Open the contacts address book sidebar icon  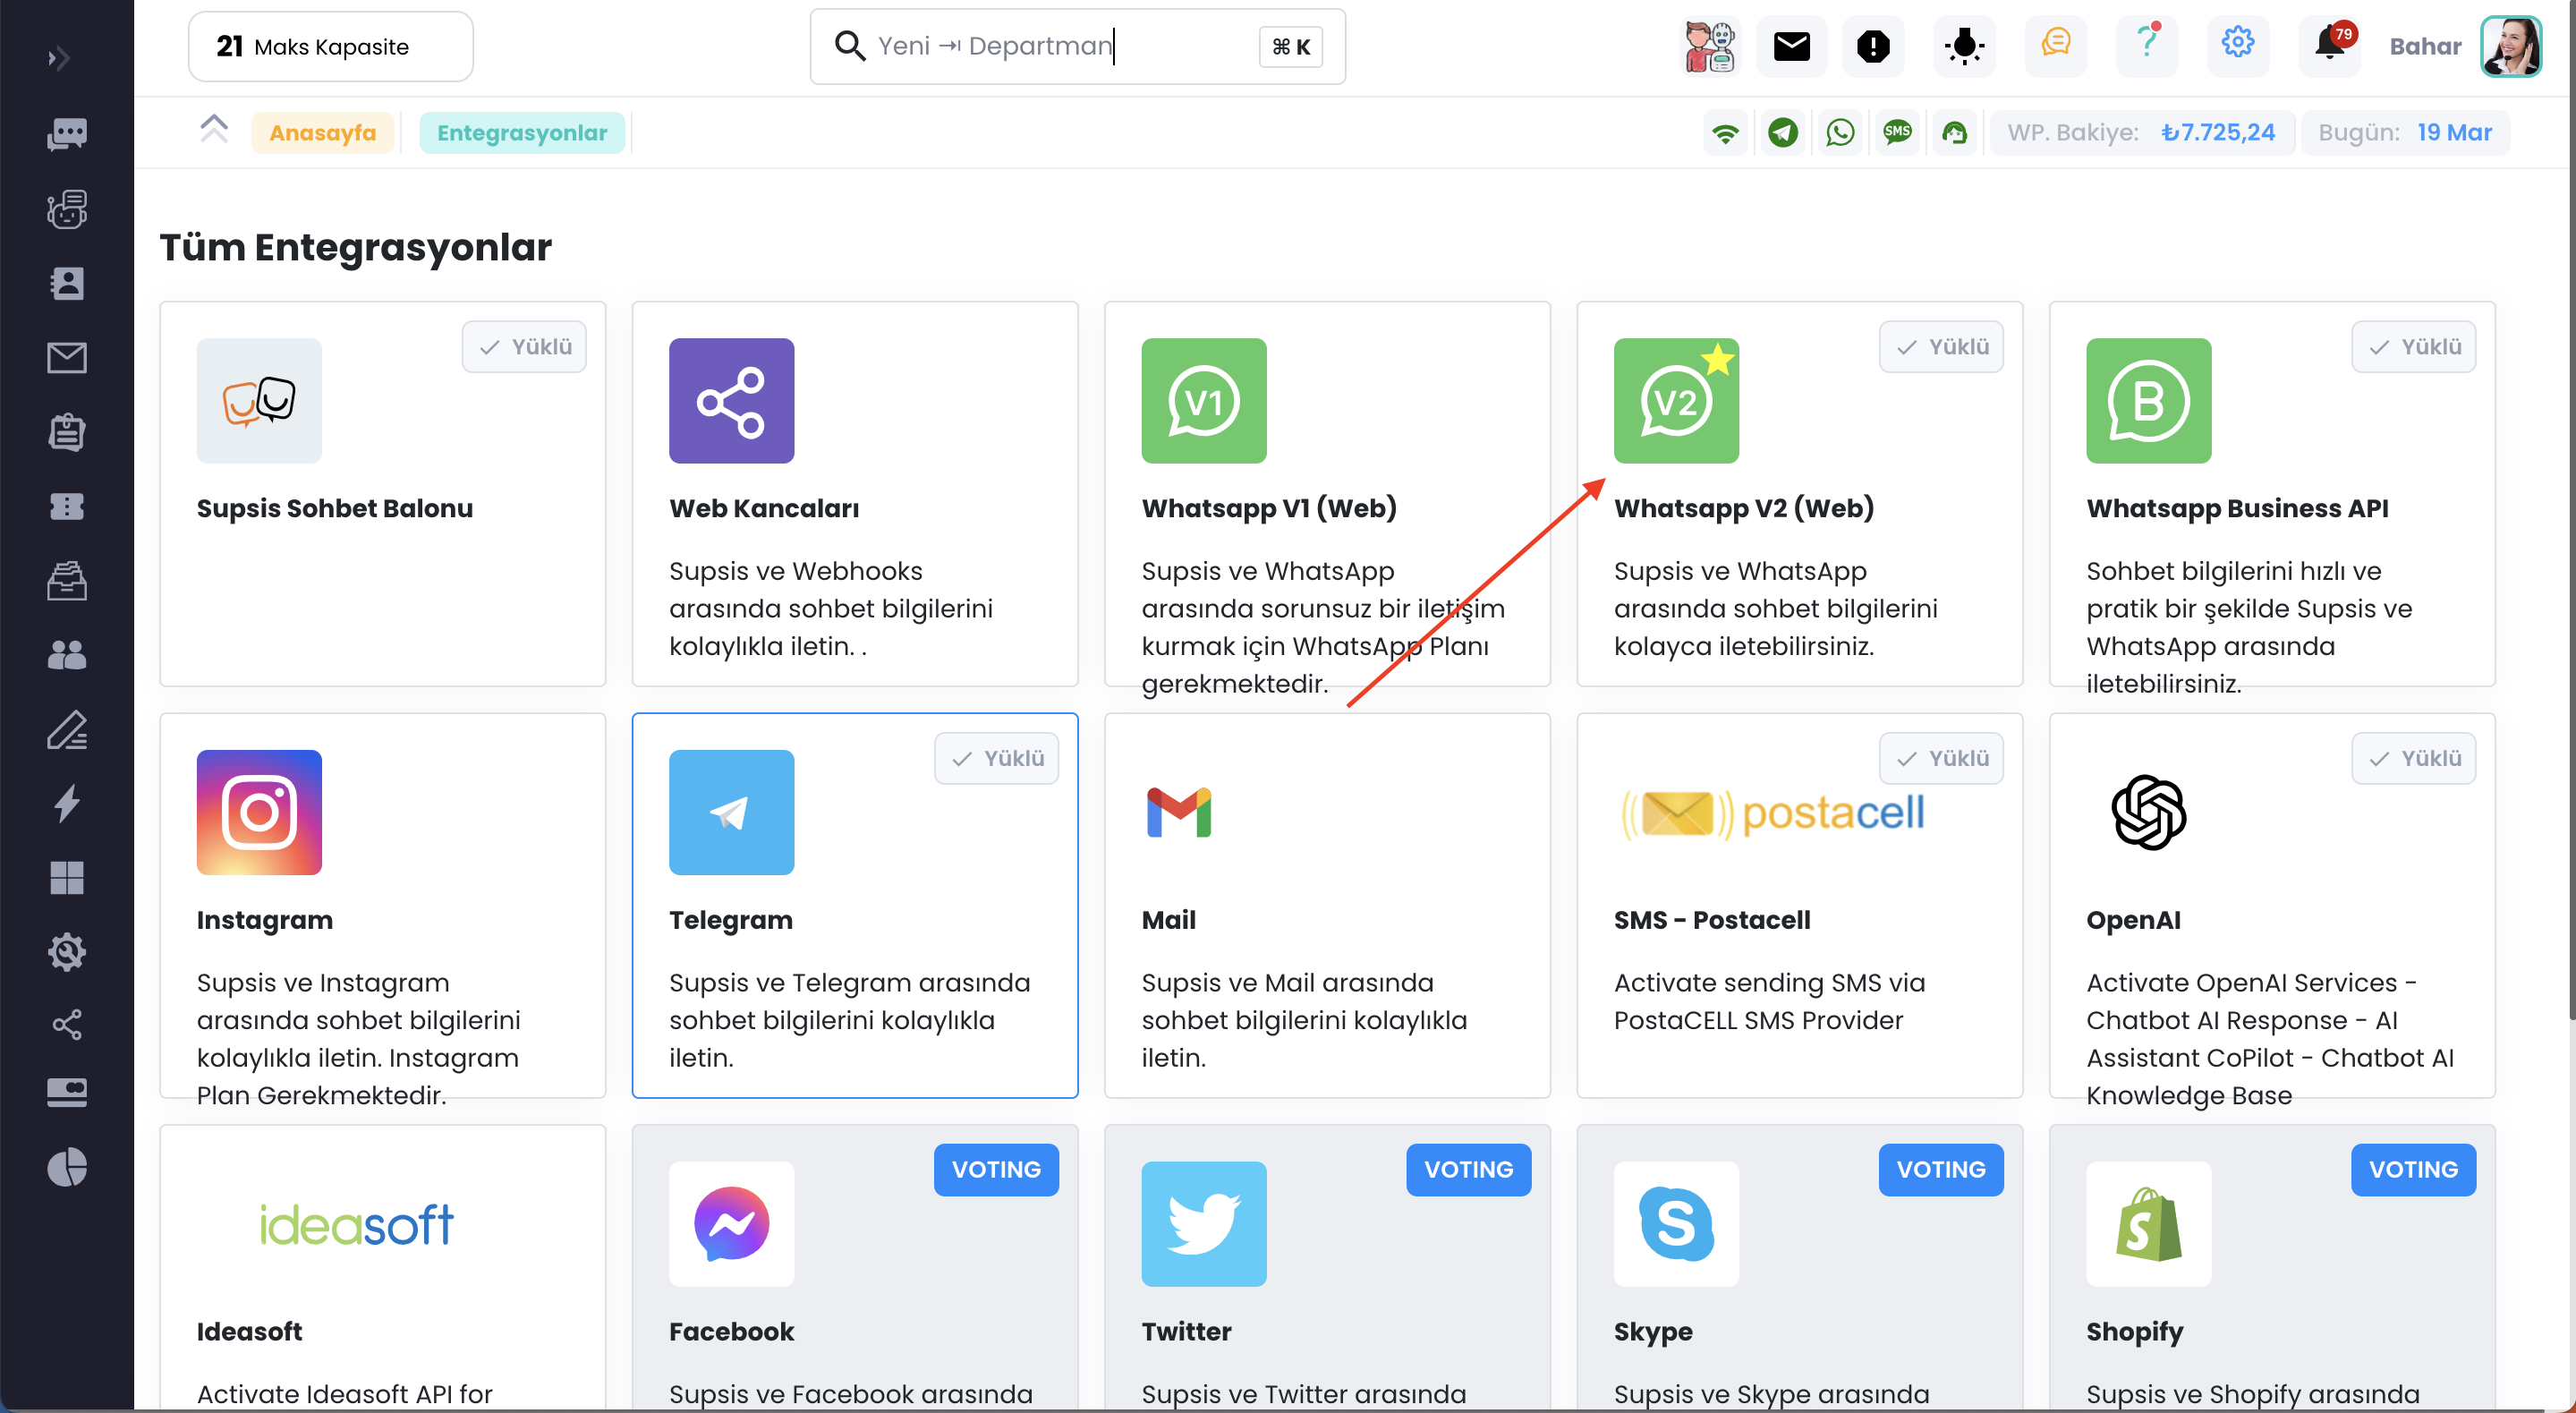[67, 283]
